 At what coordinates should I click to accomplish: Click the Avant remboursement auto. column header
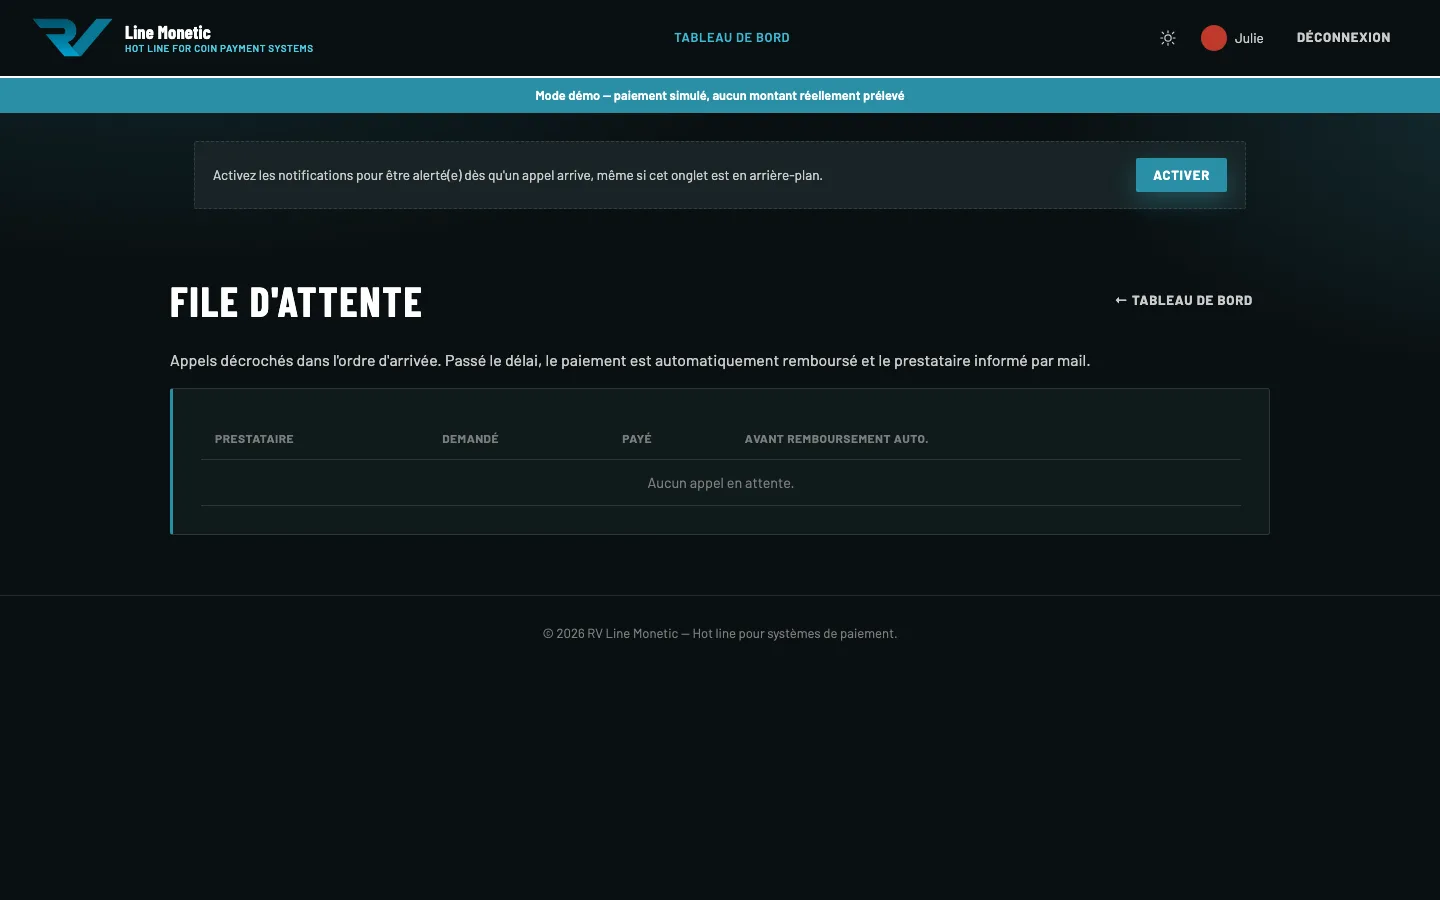coord(836,439)
